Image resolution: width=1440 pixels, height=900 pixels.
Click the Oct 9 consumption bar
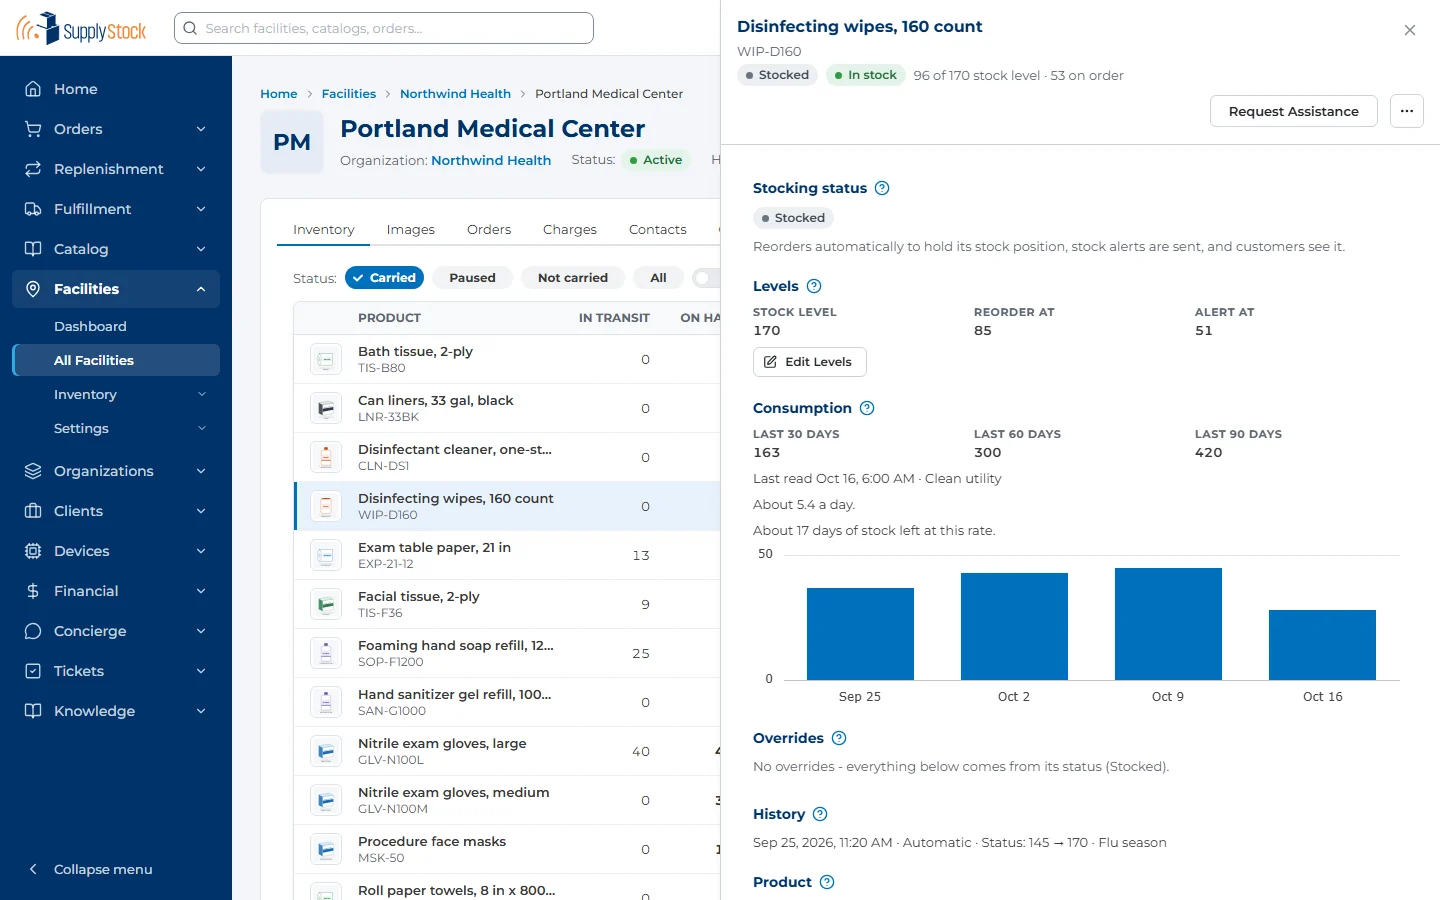point(1168,624)
